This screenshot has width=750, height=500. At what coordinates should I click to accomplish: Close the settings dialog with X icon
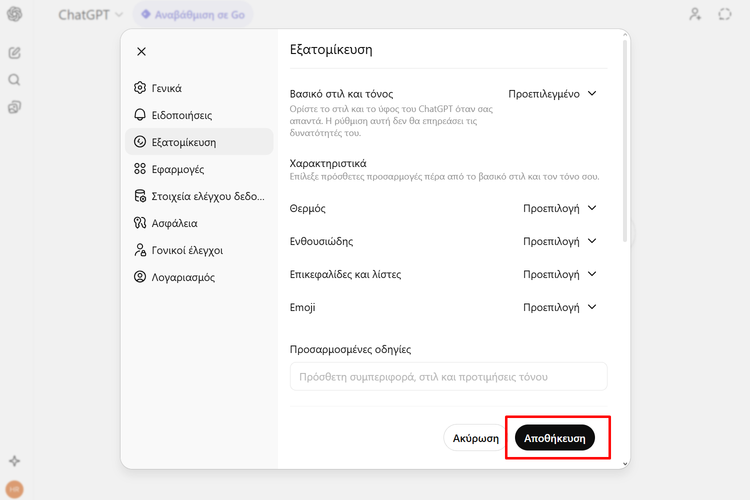(141, 52)
